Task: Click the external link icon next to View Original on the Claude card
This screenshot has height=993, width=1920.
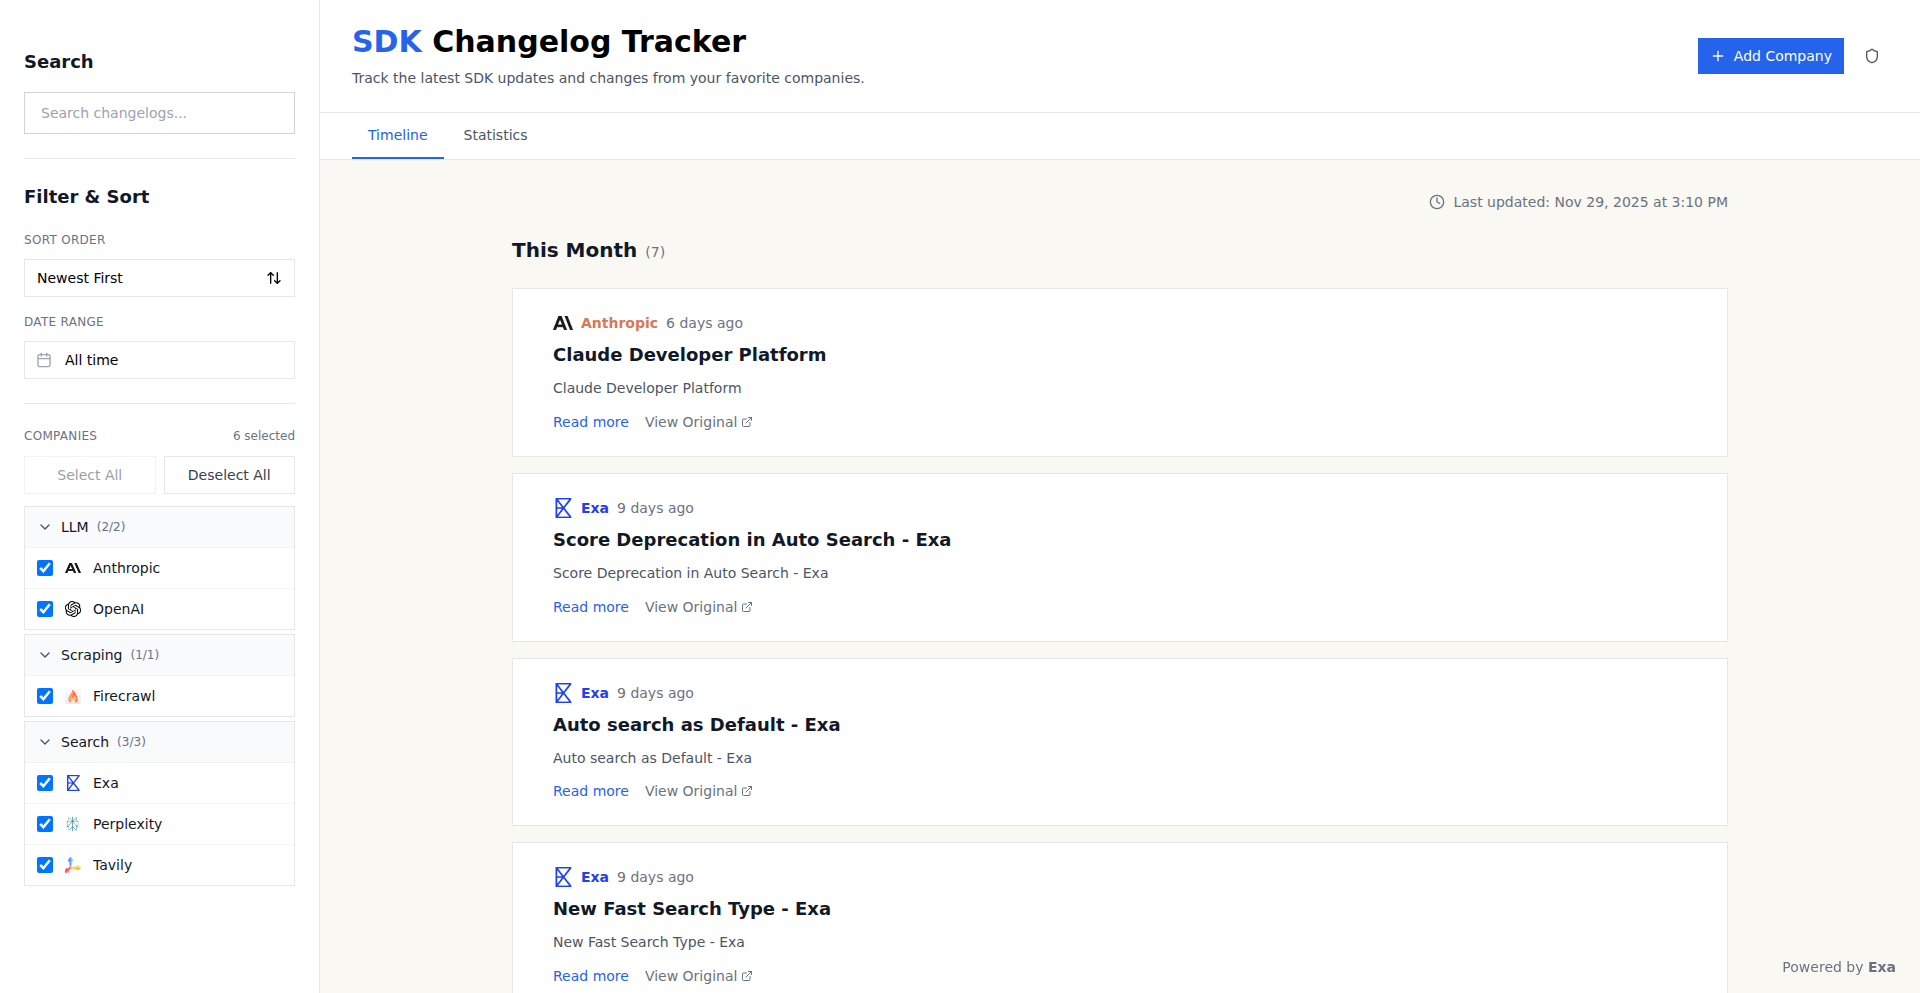Action: click(747, 422)
